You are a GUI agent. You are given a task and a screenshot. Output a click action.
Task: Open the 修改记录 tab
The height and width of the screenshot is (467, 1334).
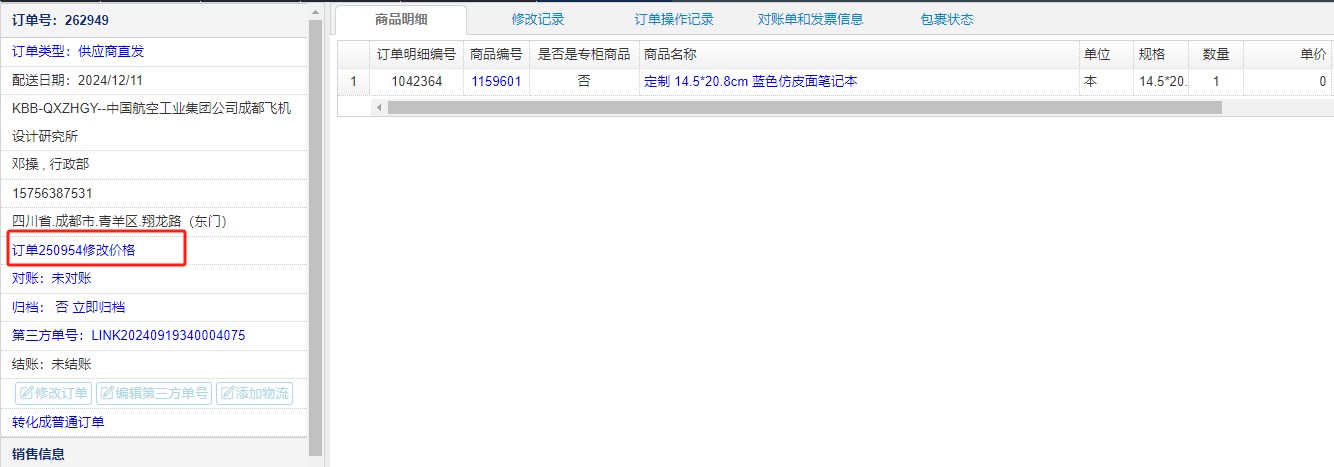point(538,19)
